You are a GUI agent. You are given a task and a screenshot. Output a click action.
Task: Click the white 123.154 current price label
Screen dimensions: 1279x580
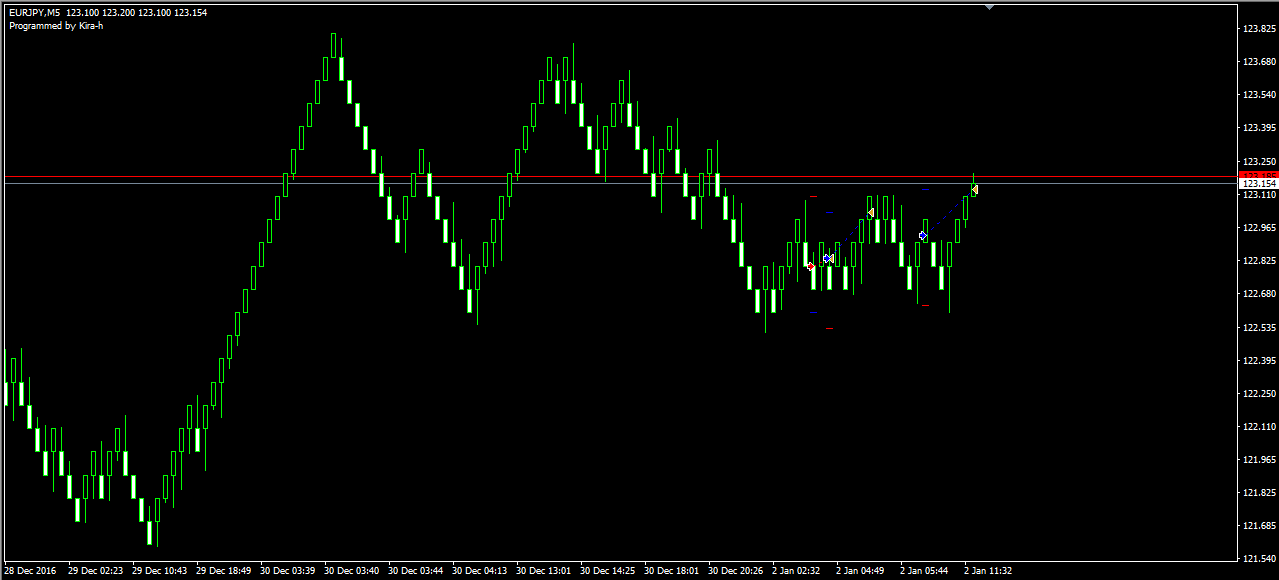click(x=1258, y=184)
